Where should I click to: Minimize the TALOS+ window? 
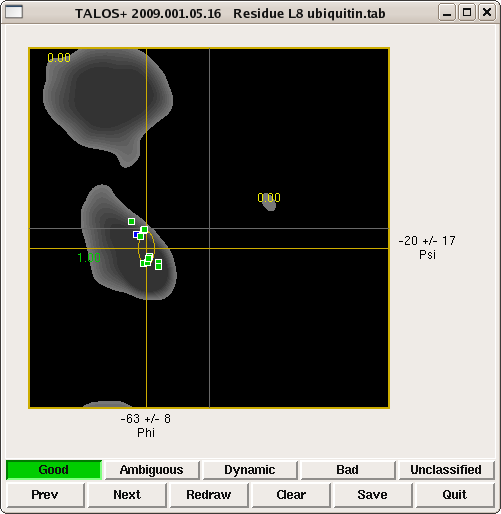447,13
